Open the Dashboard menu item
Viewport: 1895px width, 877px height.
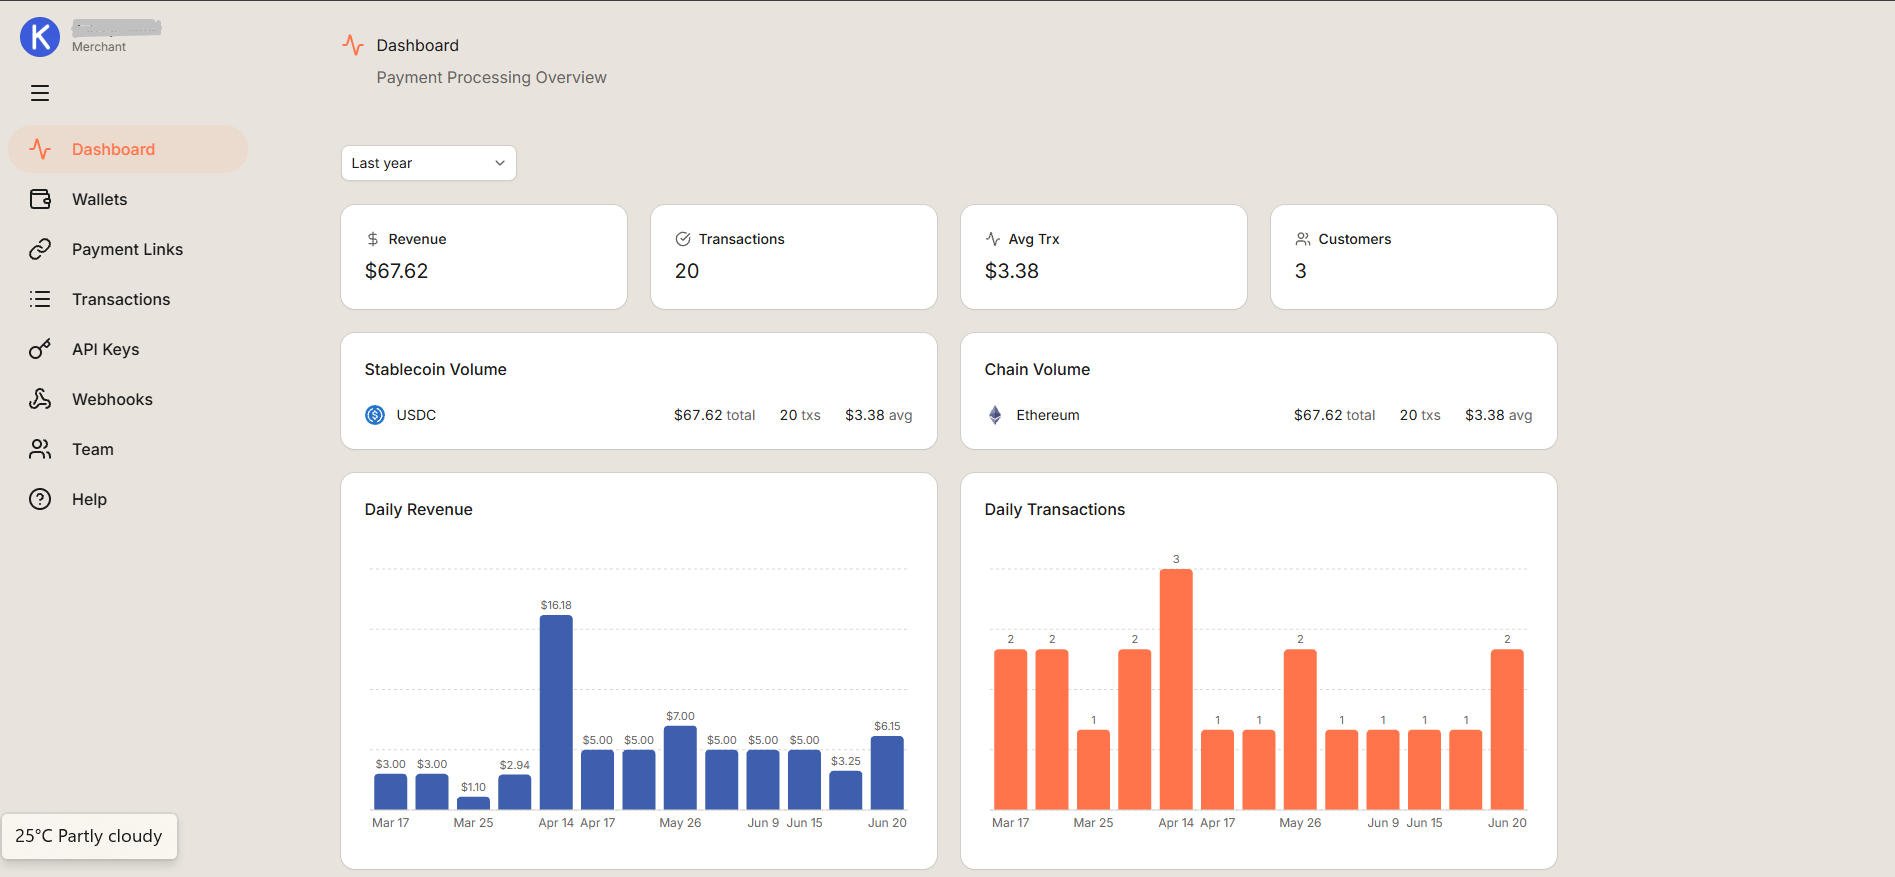(x=128, y=149)
